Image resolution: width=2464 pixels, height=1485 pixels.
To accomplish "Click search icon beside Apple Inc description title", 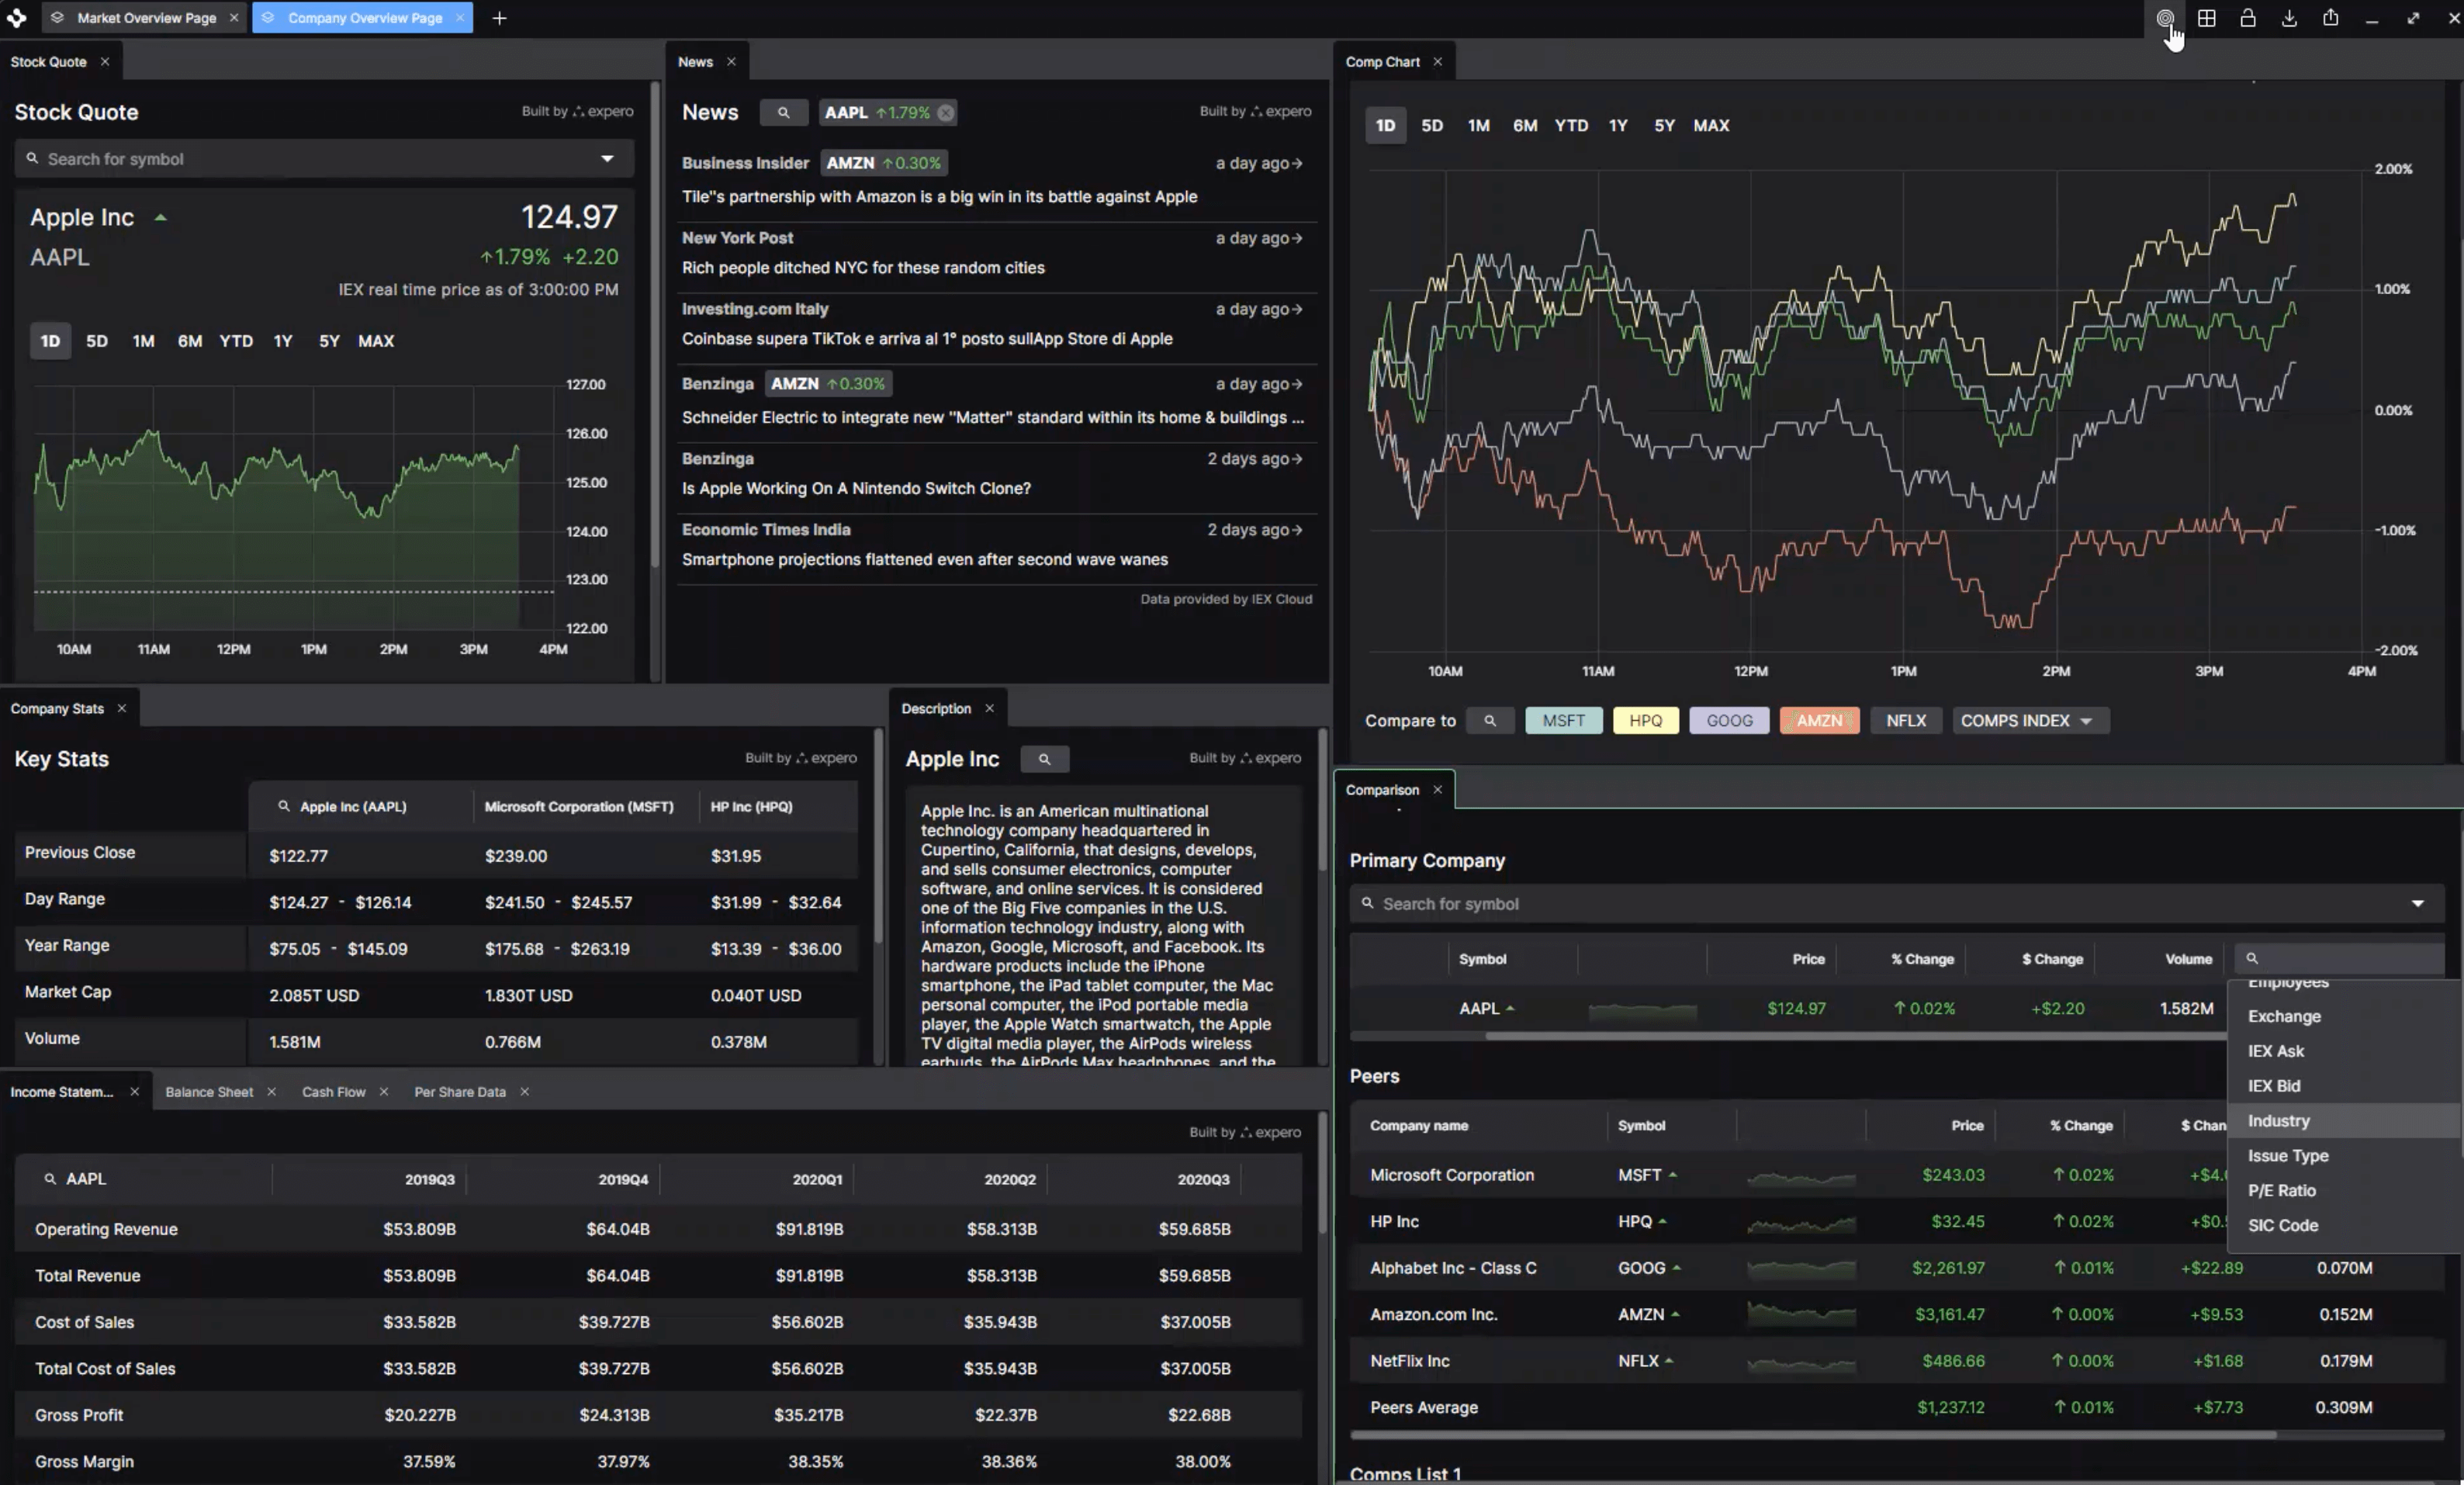I will coord(1044,759).
